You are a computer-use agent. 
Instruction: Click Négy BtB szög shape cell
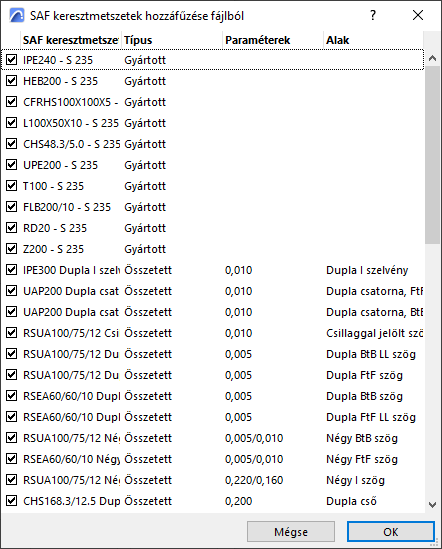(x=362, y=438)
